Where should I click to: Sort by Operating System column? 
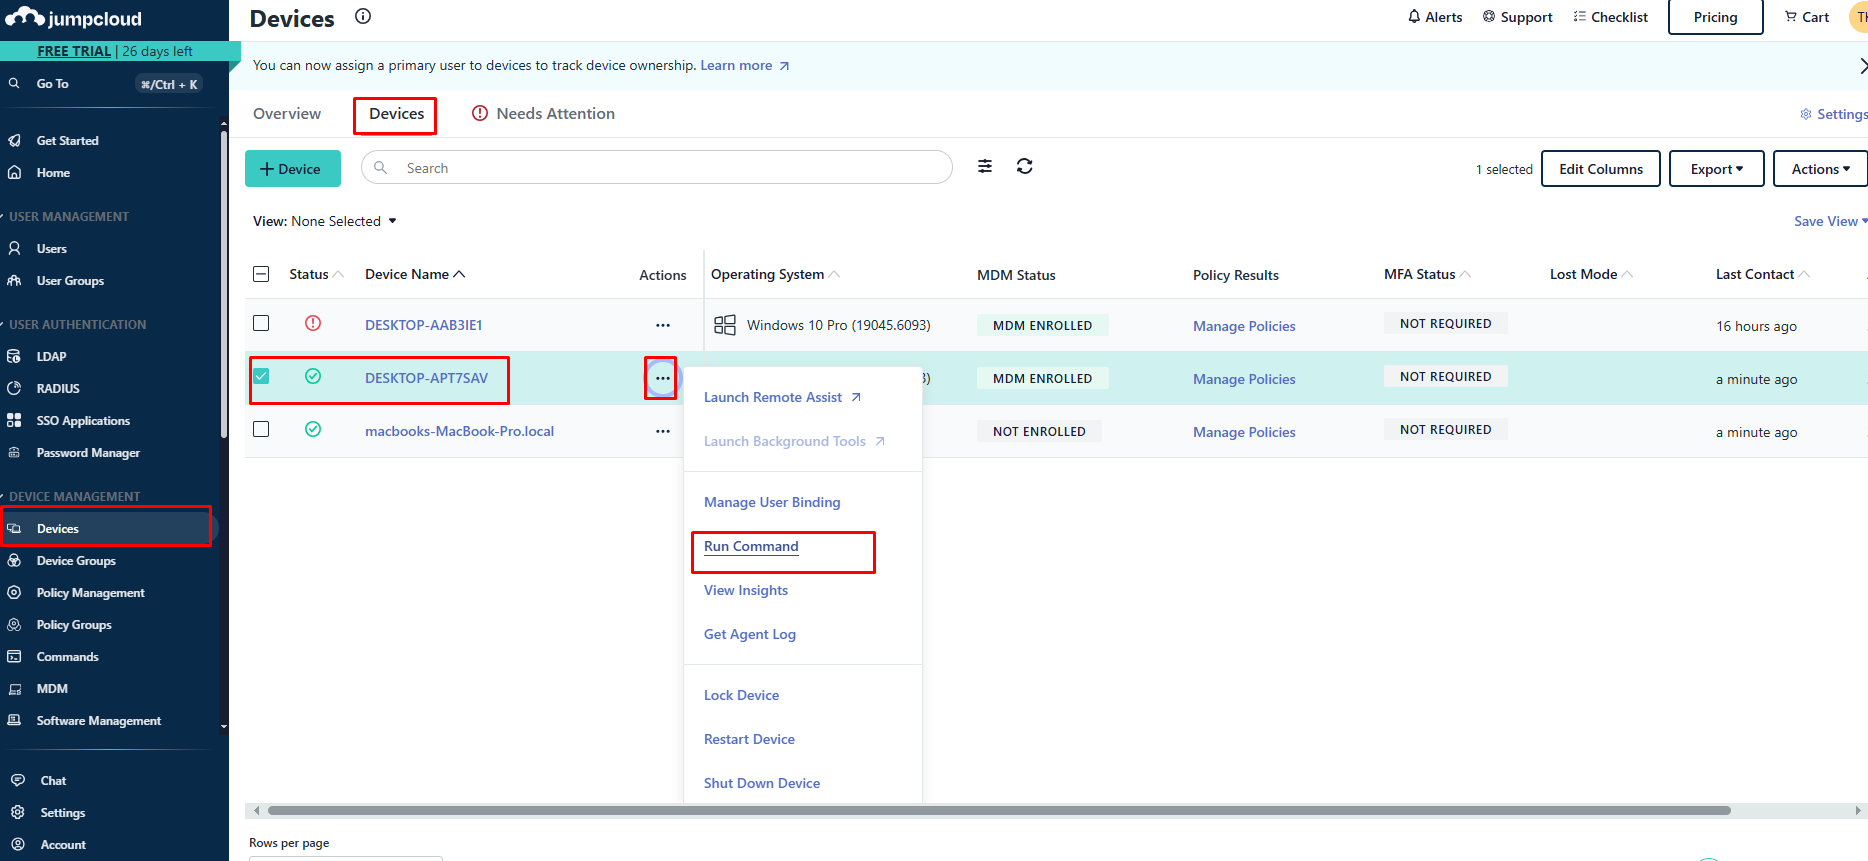pos(775,274)
